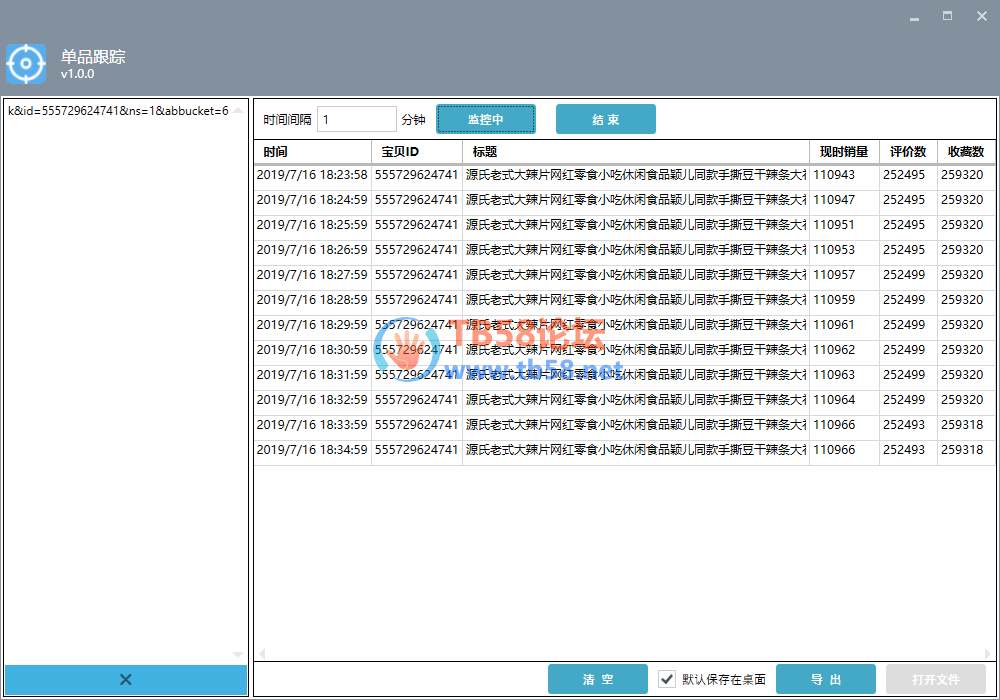Click the X delete bar under URL list

click(x=126, y=680)
